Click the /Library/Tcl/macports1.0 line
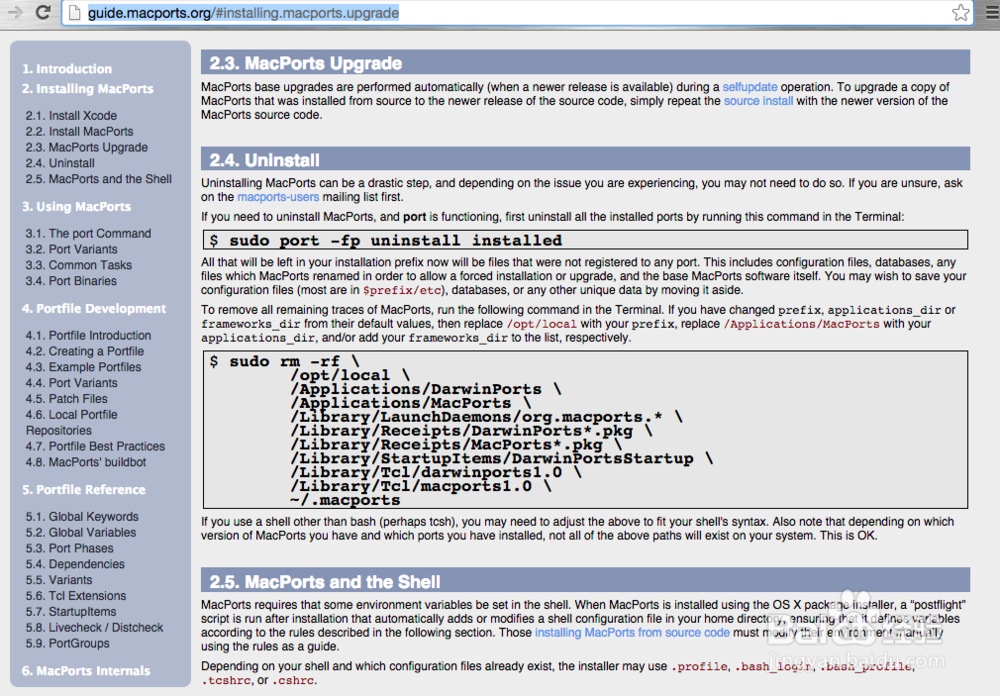Screen dimensions: 1000x696 pos(420,486)
